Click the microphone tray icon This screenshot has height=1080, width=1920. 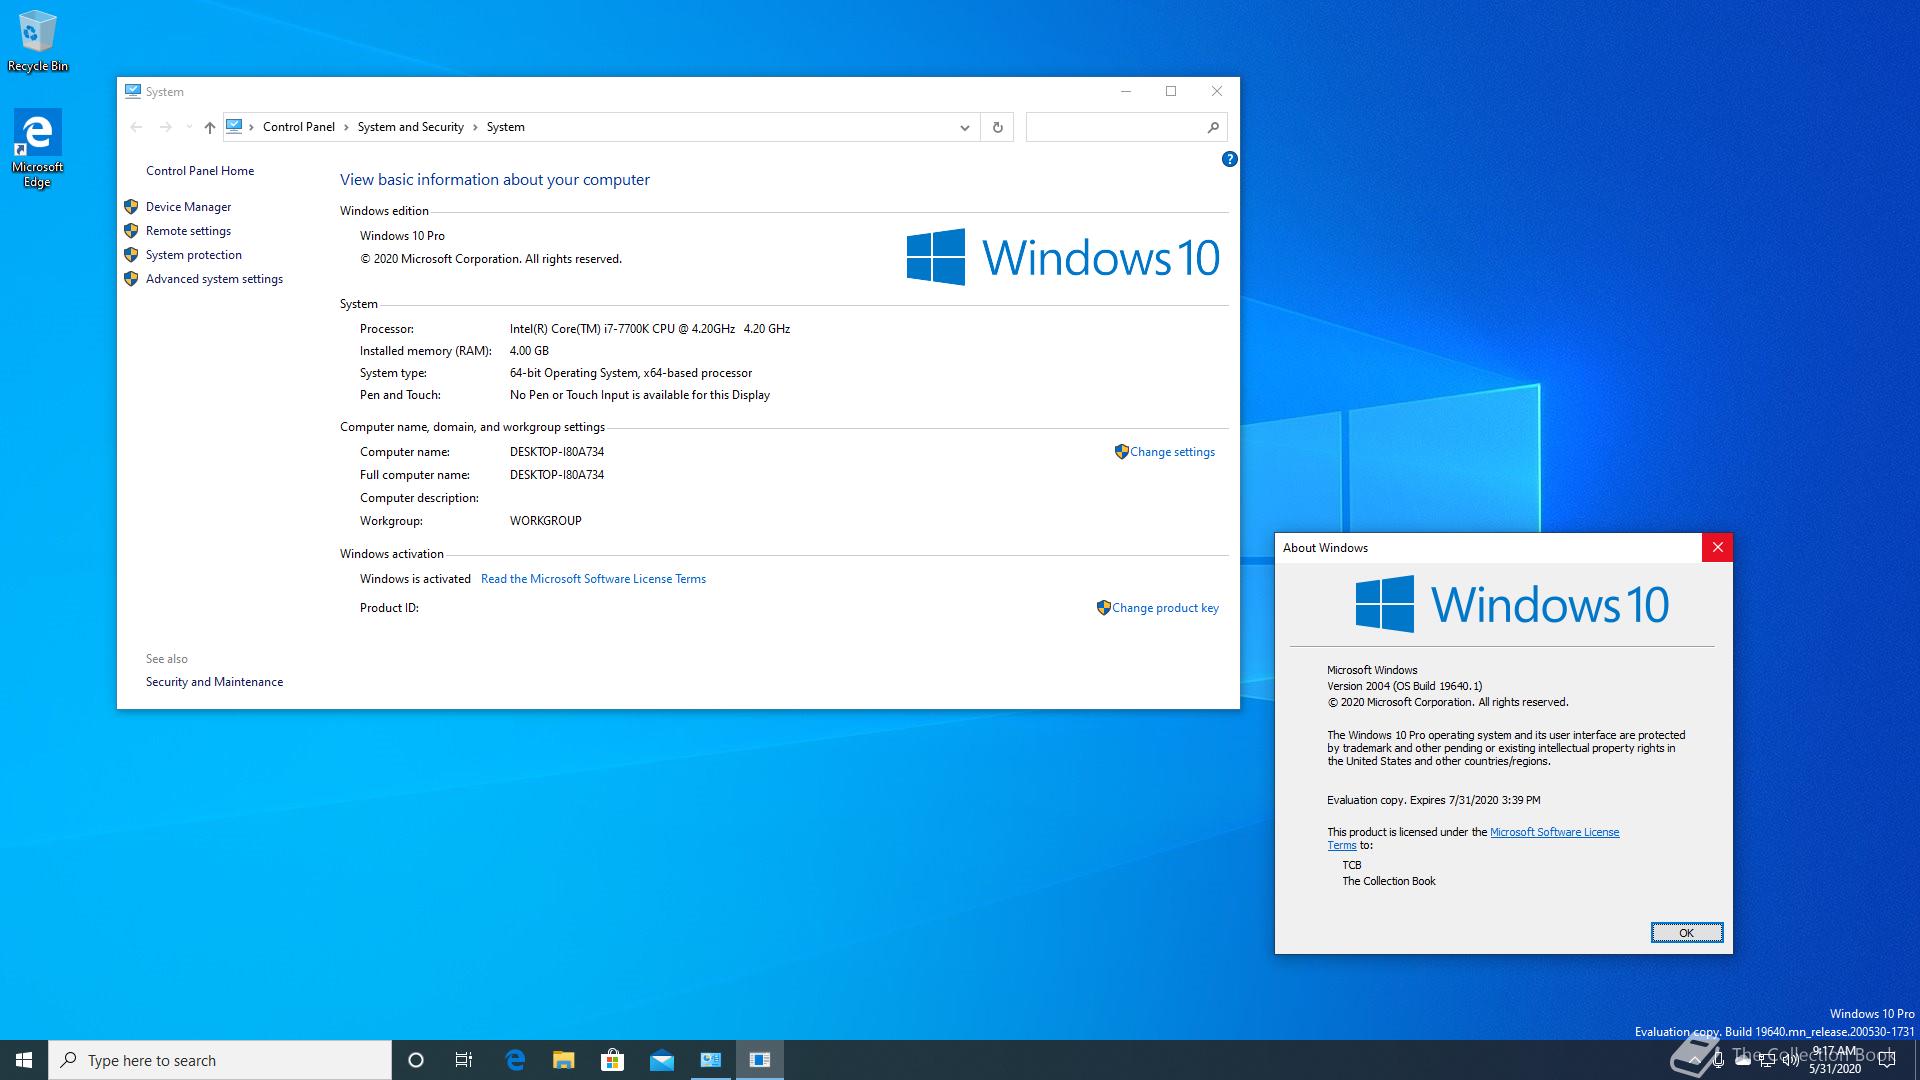1718,1060
